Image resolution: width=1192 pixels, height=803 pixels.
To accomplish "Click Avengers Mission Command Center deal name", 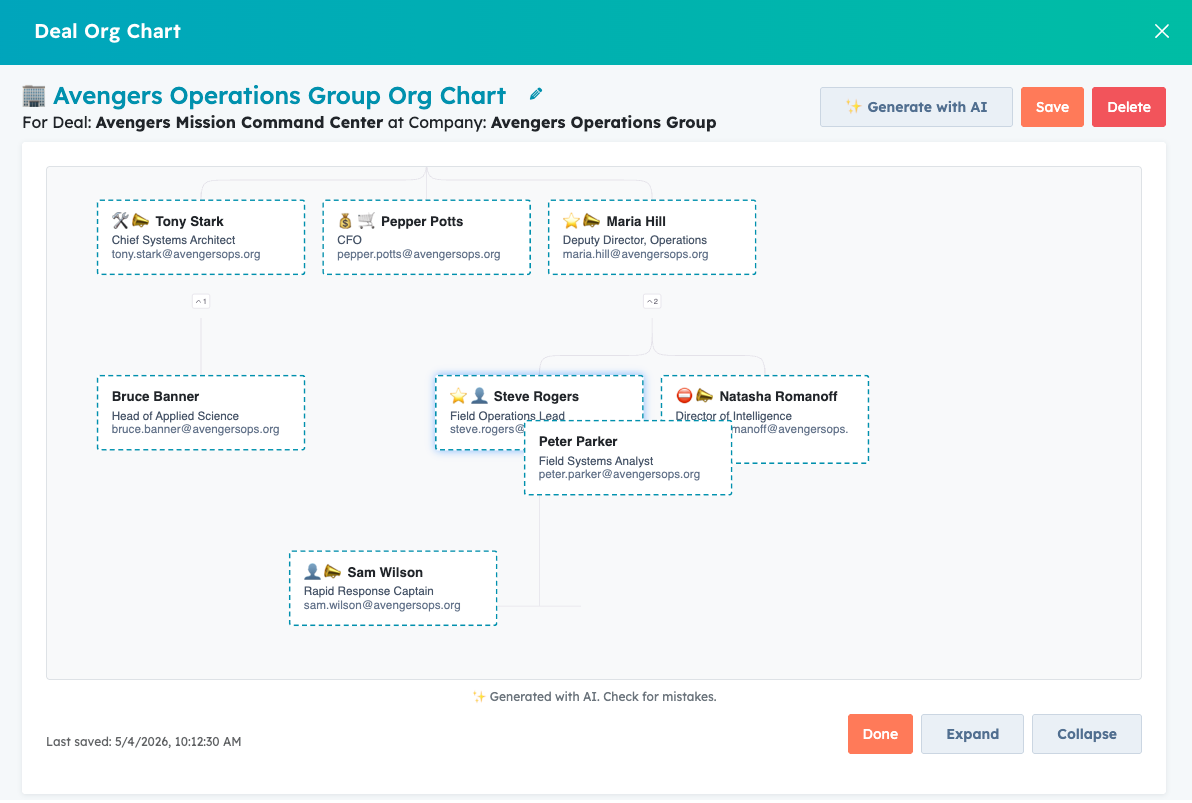I will [x=239, y=122].
